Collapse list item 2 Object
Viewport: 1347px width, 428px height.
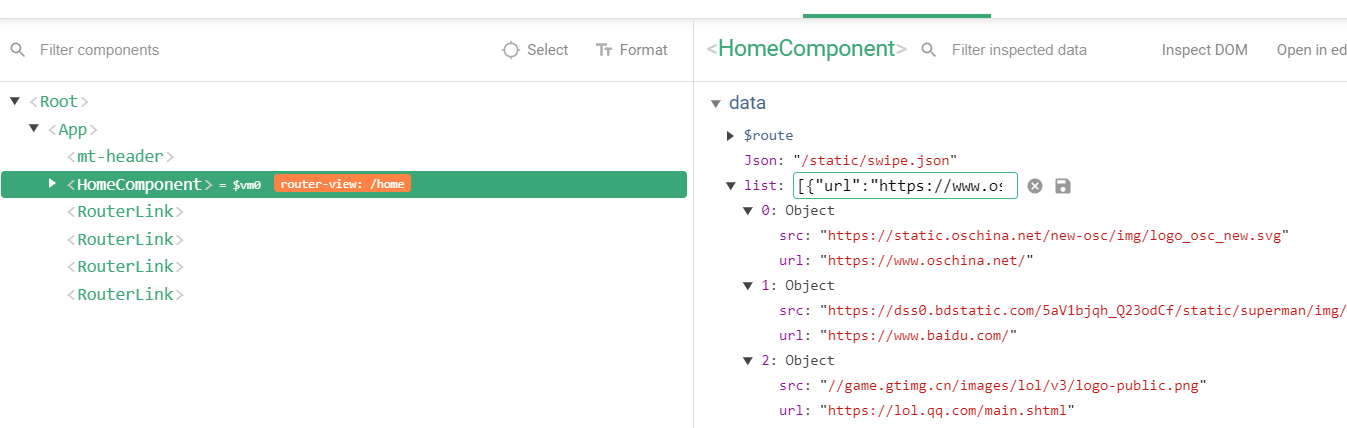pos(748,360)
